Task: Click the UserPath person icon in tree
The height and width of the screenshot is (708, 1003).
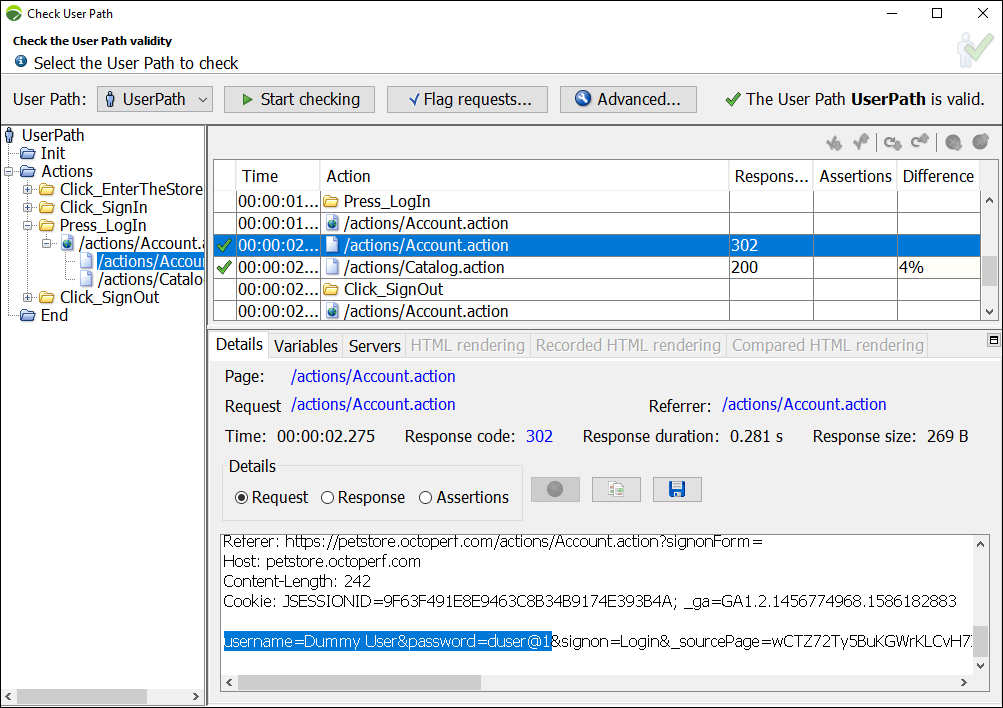Action: pyautogui.click(x=11, y=135)
